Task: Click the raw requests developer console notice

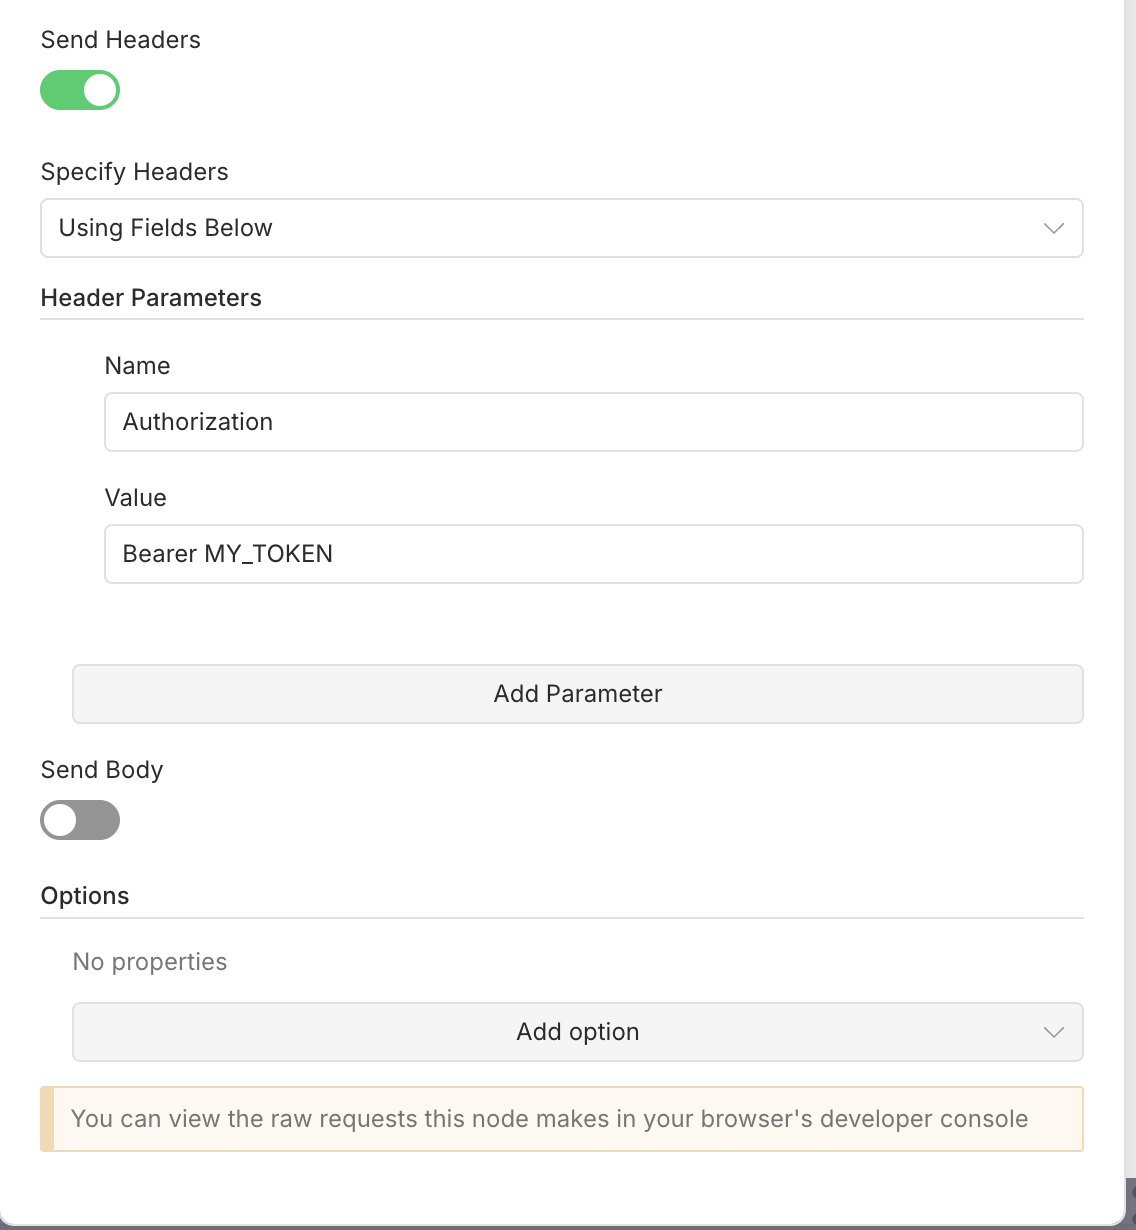Action: pos(549,1119)
